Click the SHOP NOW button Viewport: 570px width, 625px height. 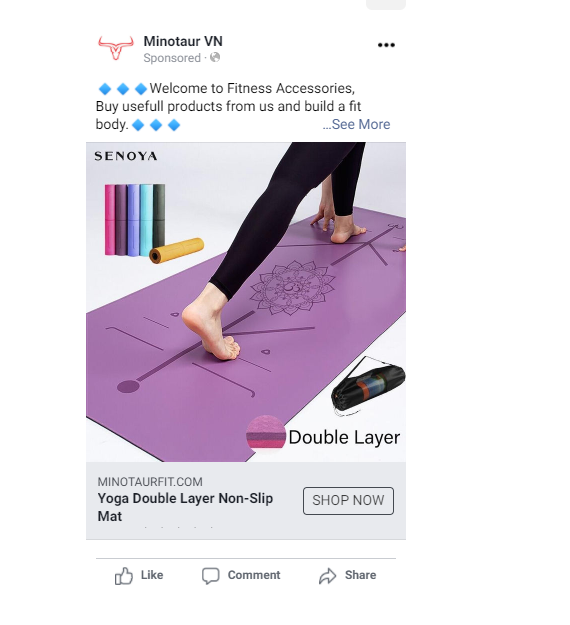(x=348, y=500)
